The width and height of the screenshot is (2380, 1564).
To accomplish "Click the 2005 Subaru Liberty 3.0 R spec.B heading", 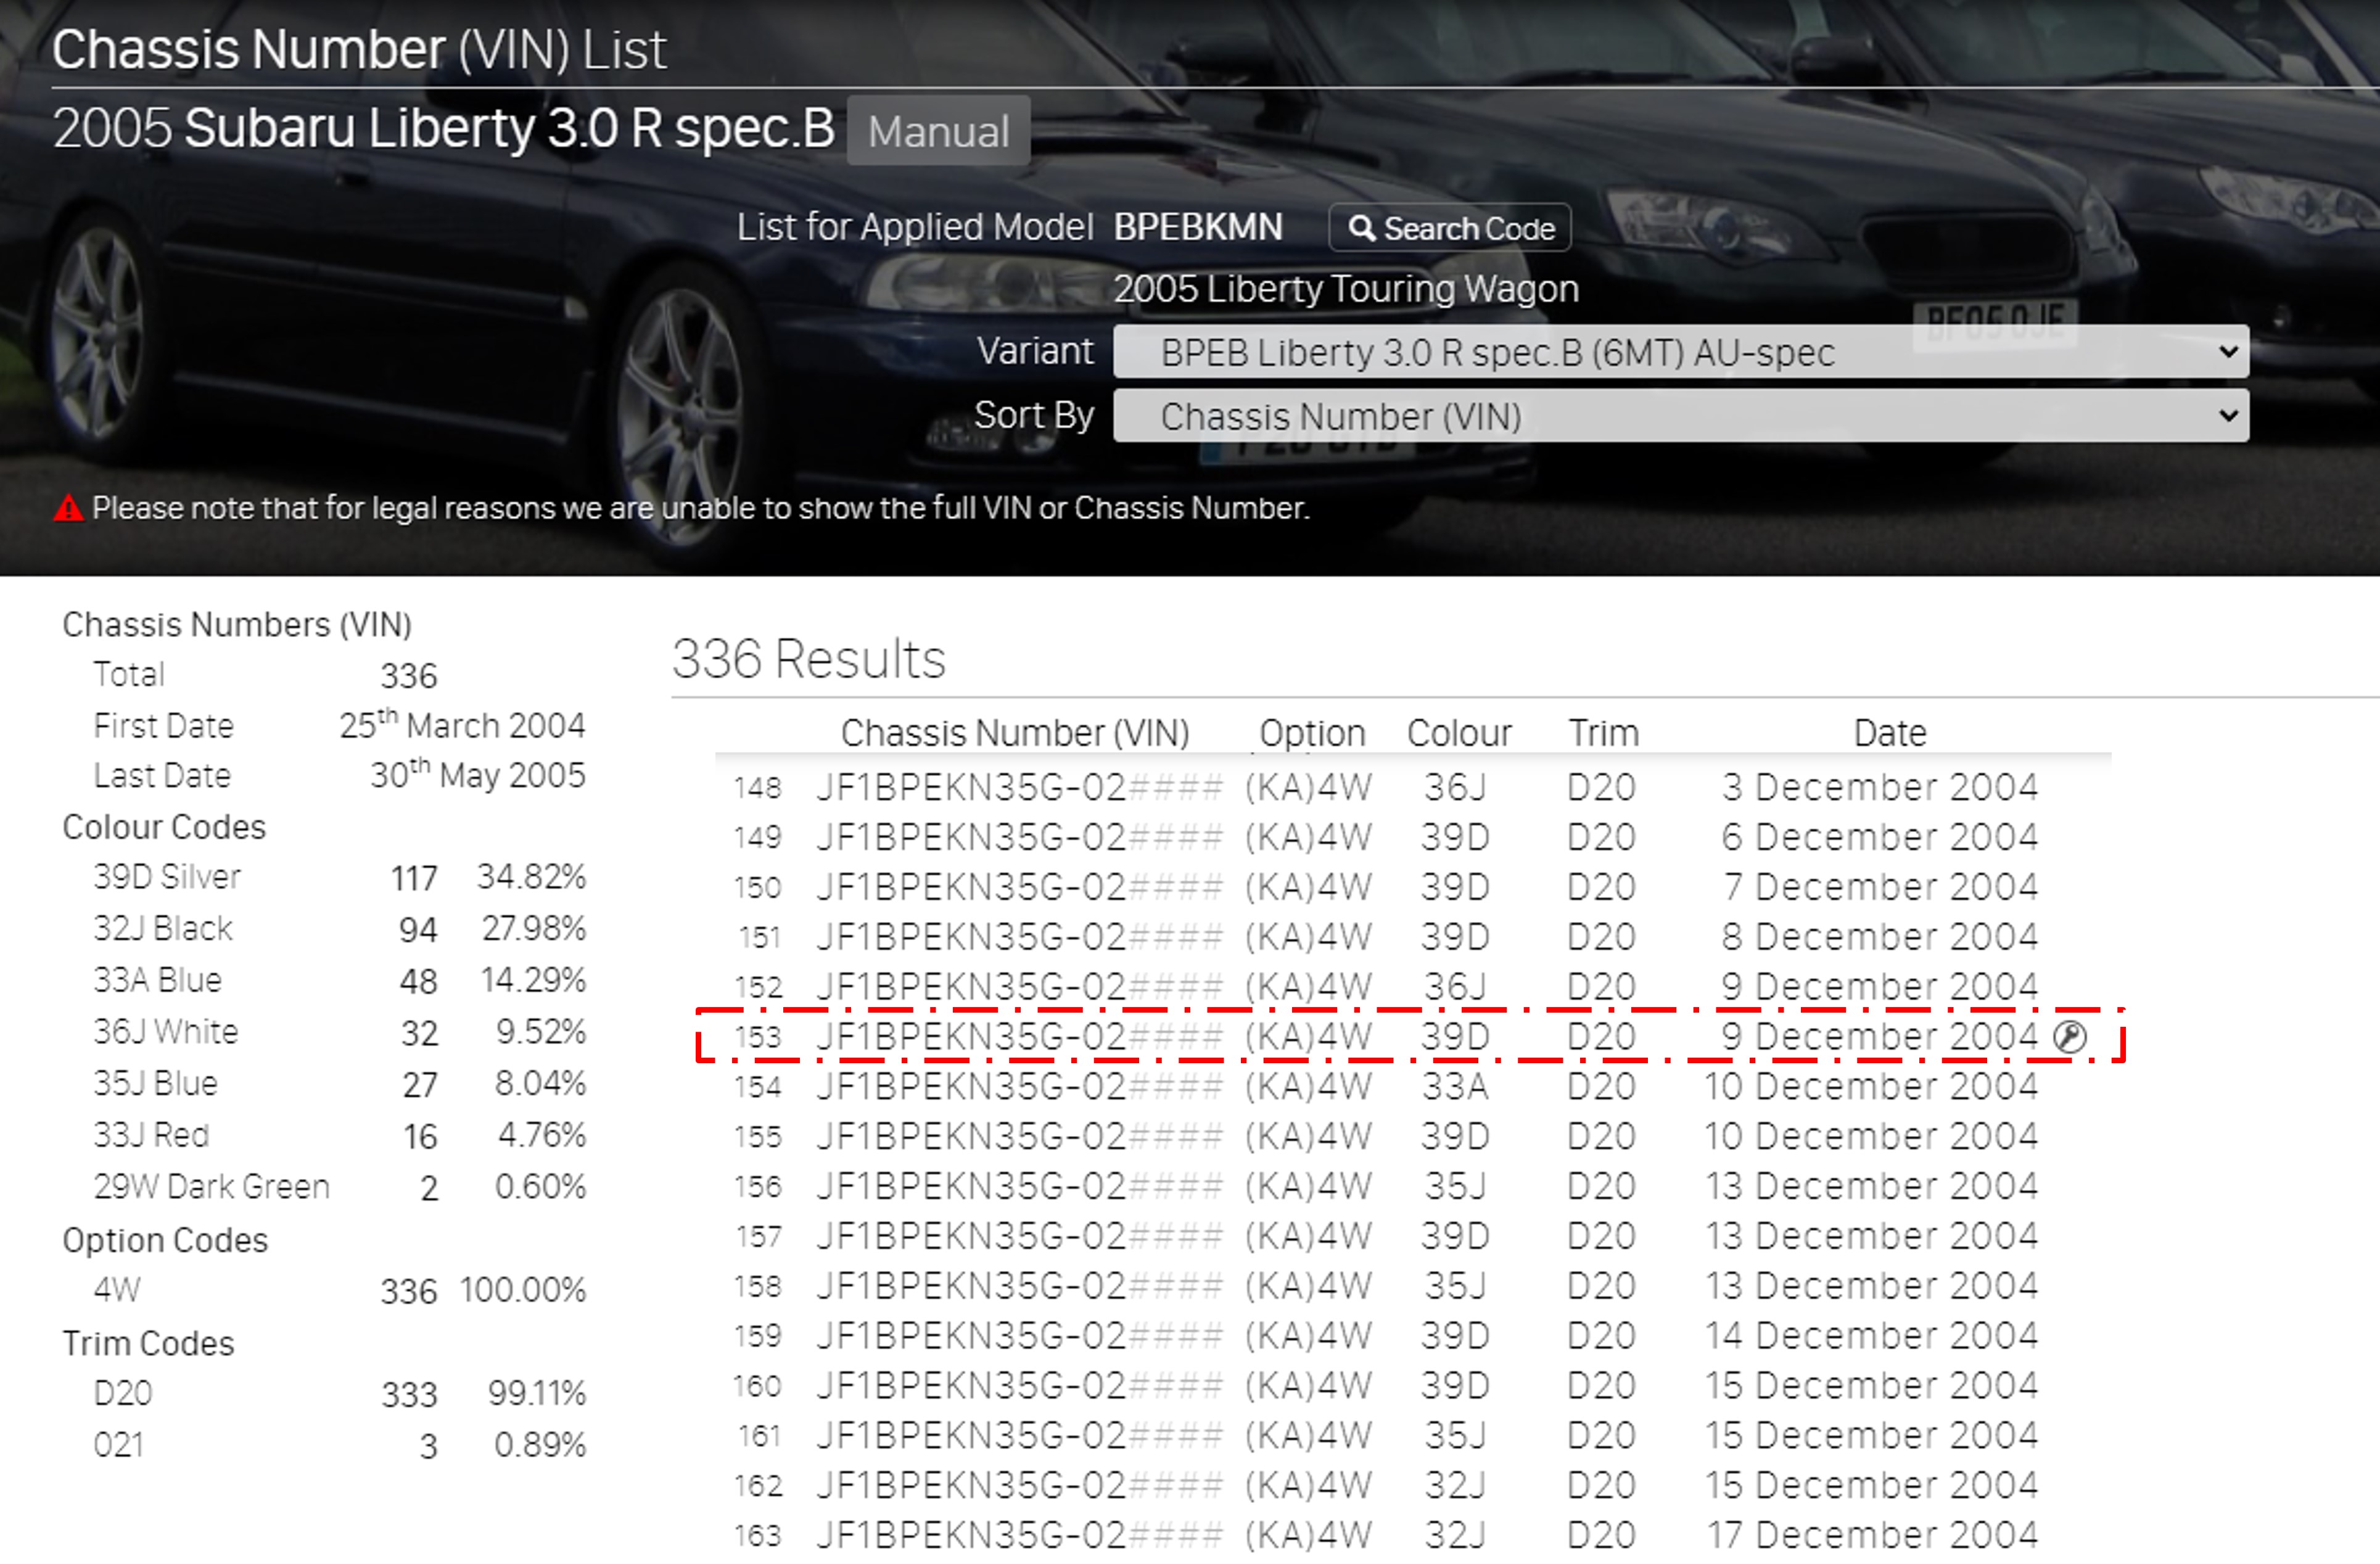I will [443, 128].
